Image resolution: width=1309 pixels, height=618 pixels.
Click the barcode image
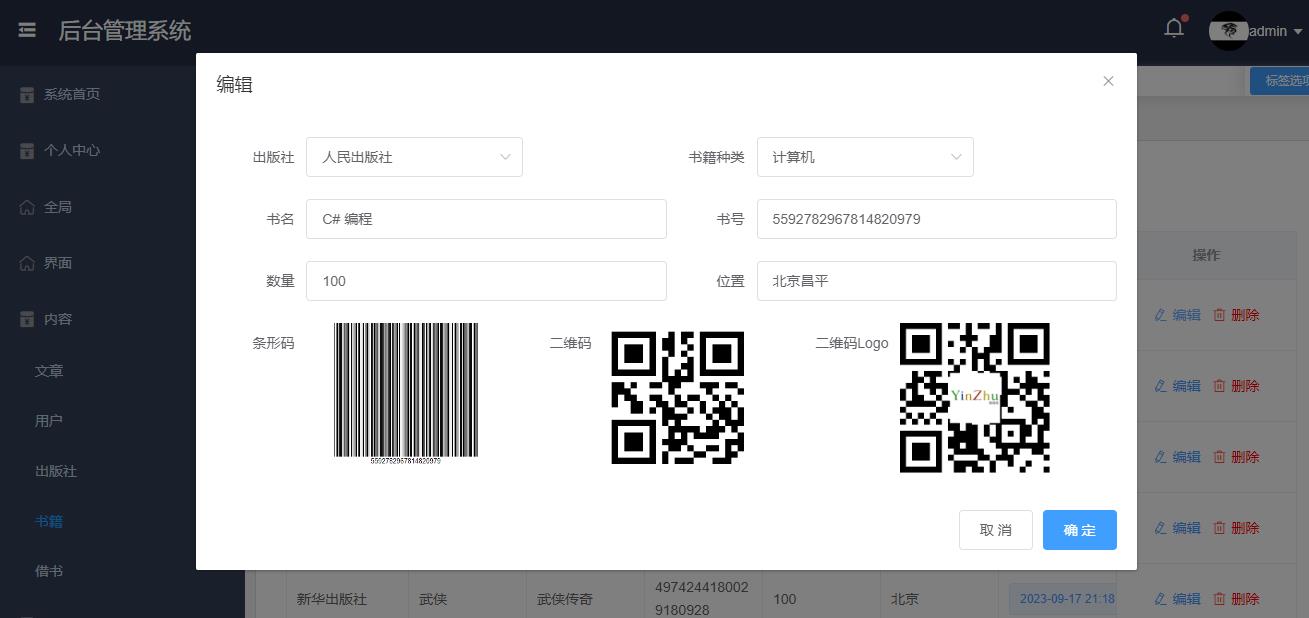coord(406,392)
